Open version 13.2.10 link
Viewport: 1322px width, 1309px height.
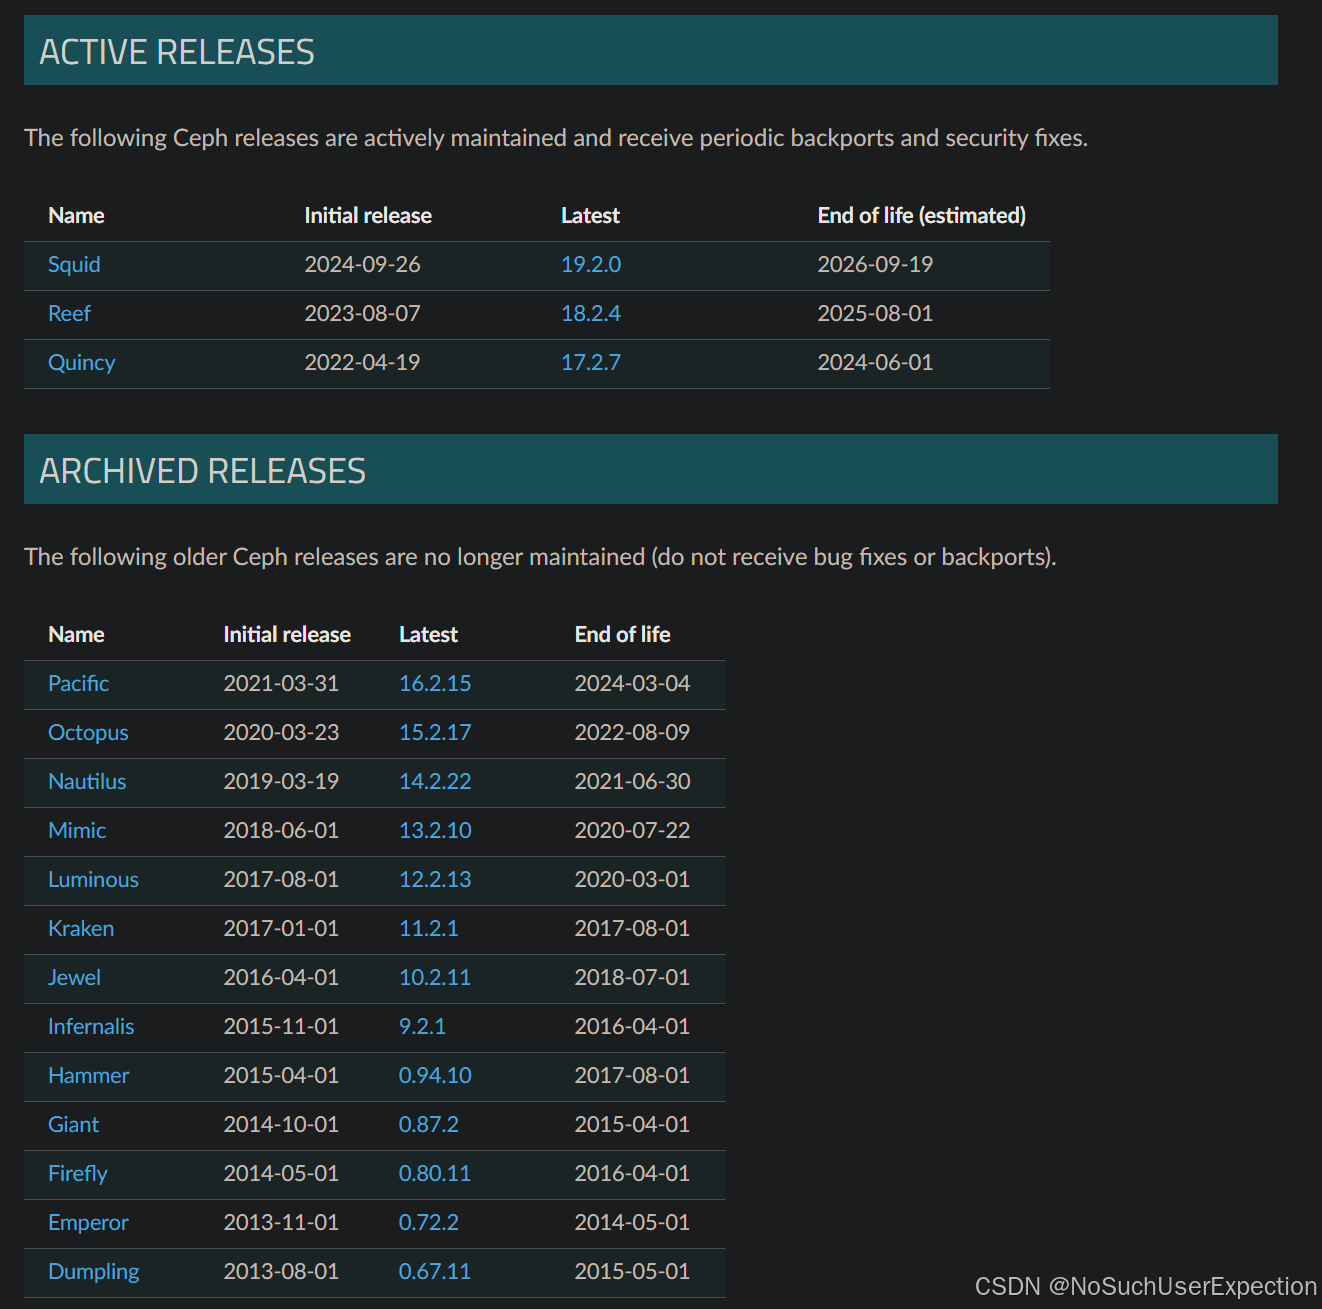click(435, 831)
